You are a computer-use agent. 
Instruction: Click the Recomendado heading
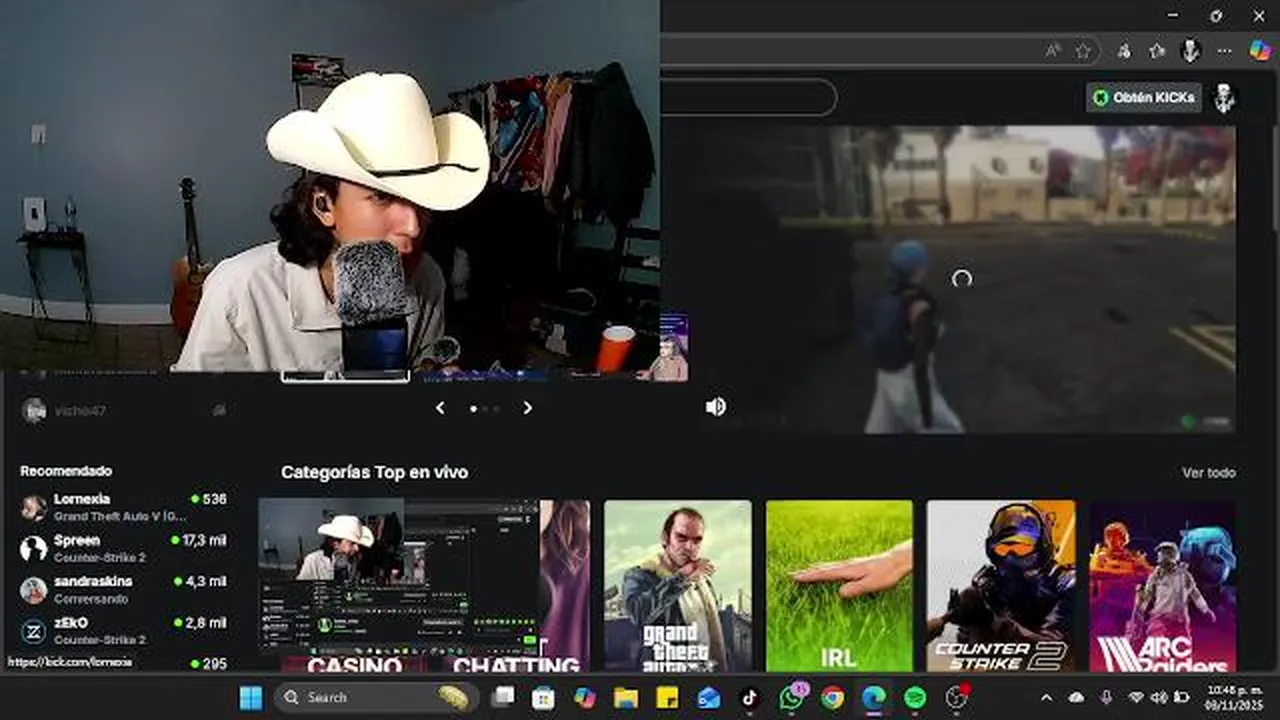click(66, 470)
